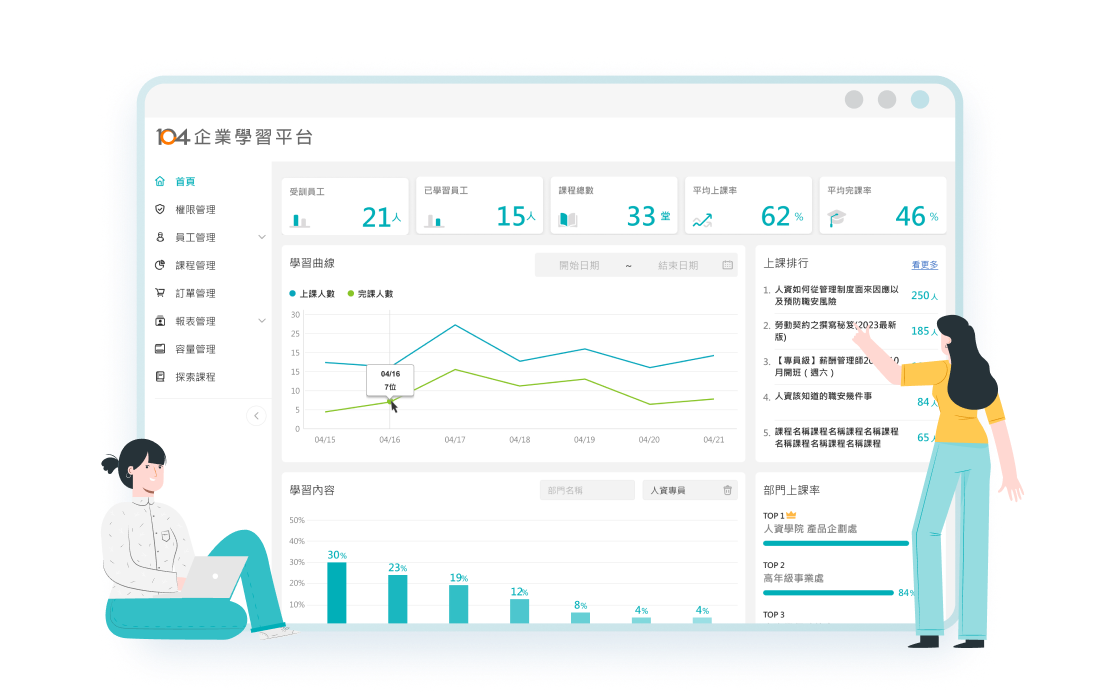Click the 權限管理 shield icon in sidebar
This screenshot has height=700, width=1100.
point(160,210)
